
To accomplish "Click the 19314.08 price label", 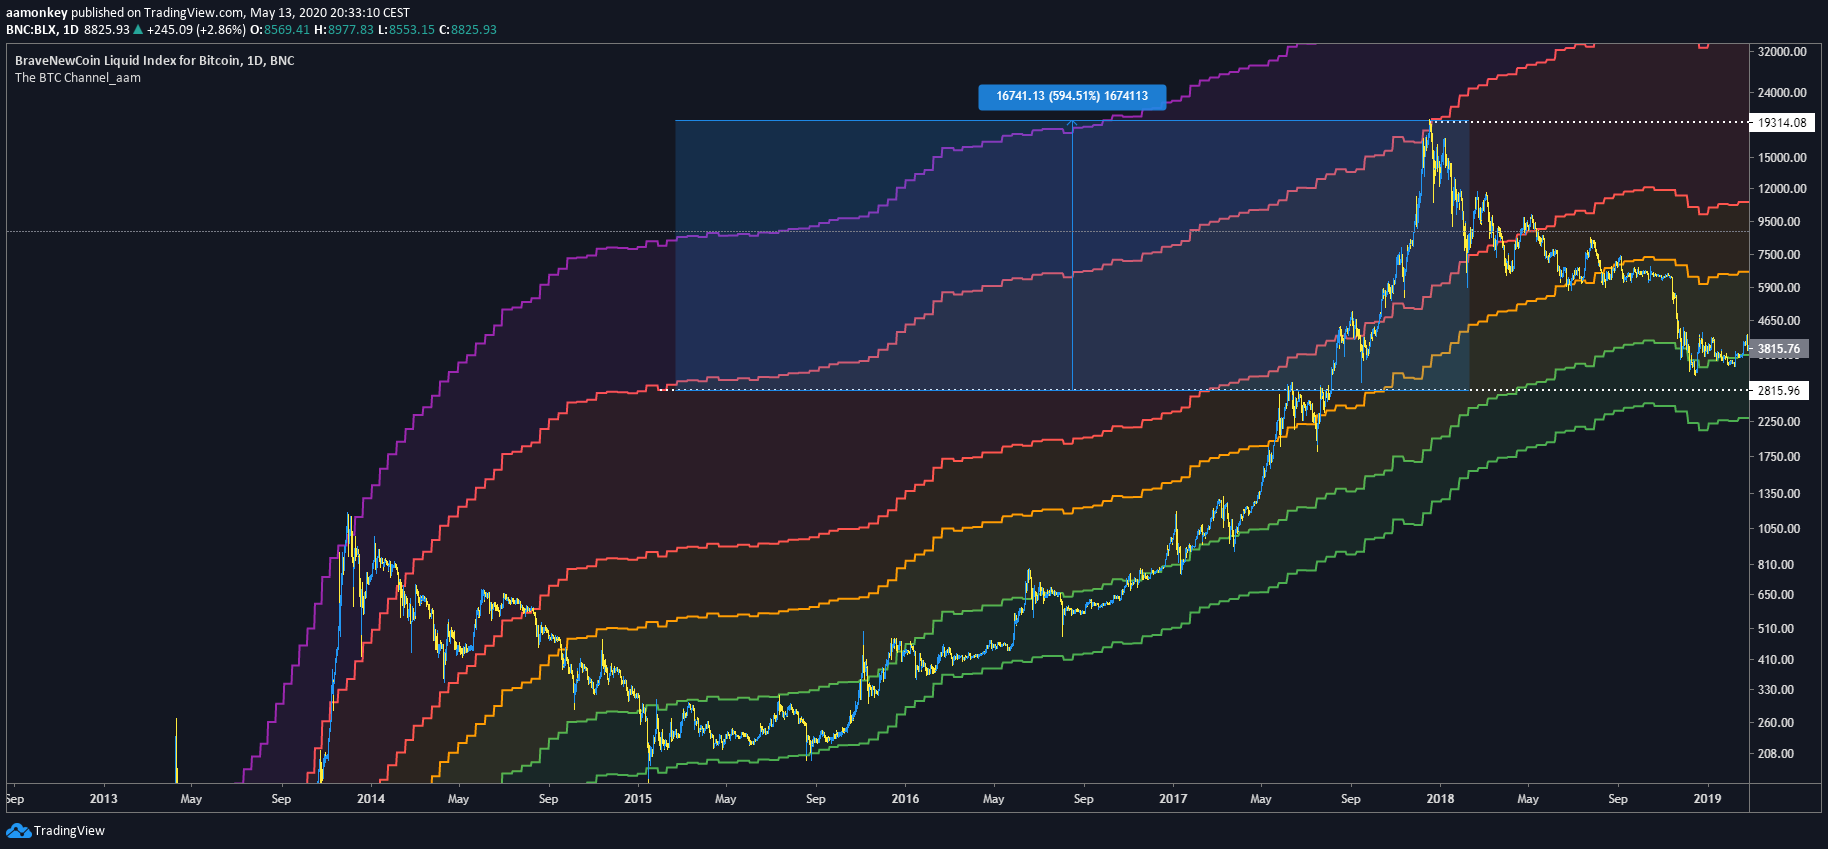I will [x=1782, y=123].
